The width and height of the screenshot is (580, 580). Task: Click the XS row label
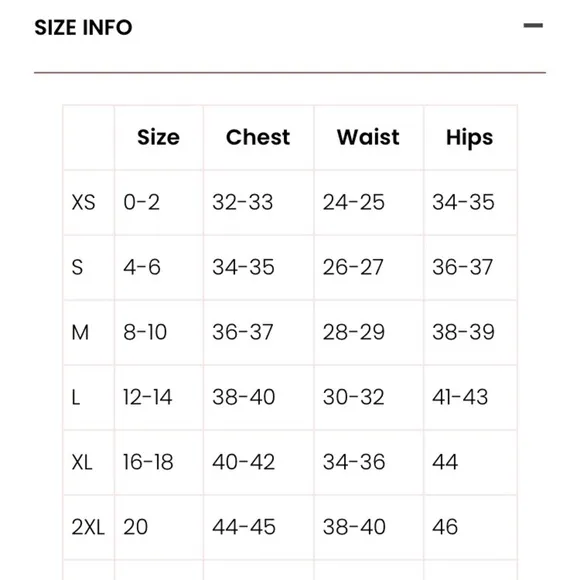click(x=83, y=202)
